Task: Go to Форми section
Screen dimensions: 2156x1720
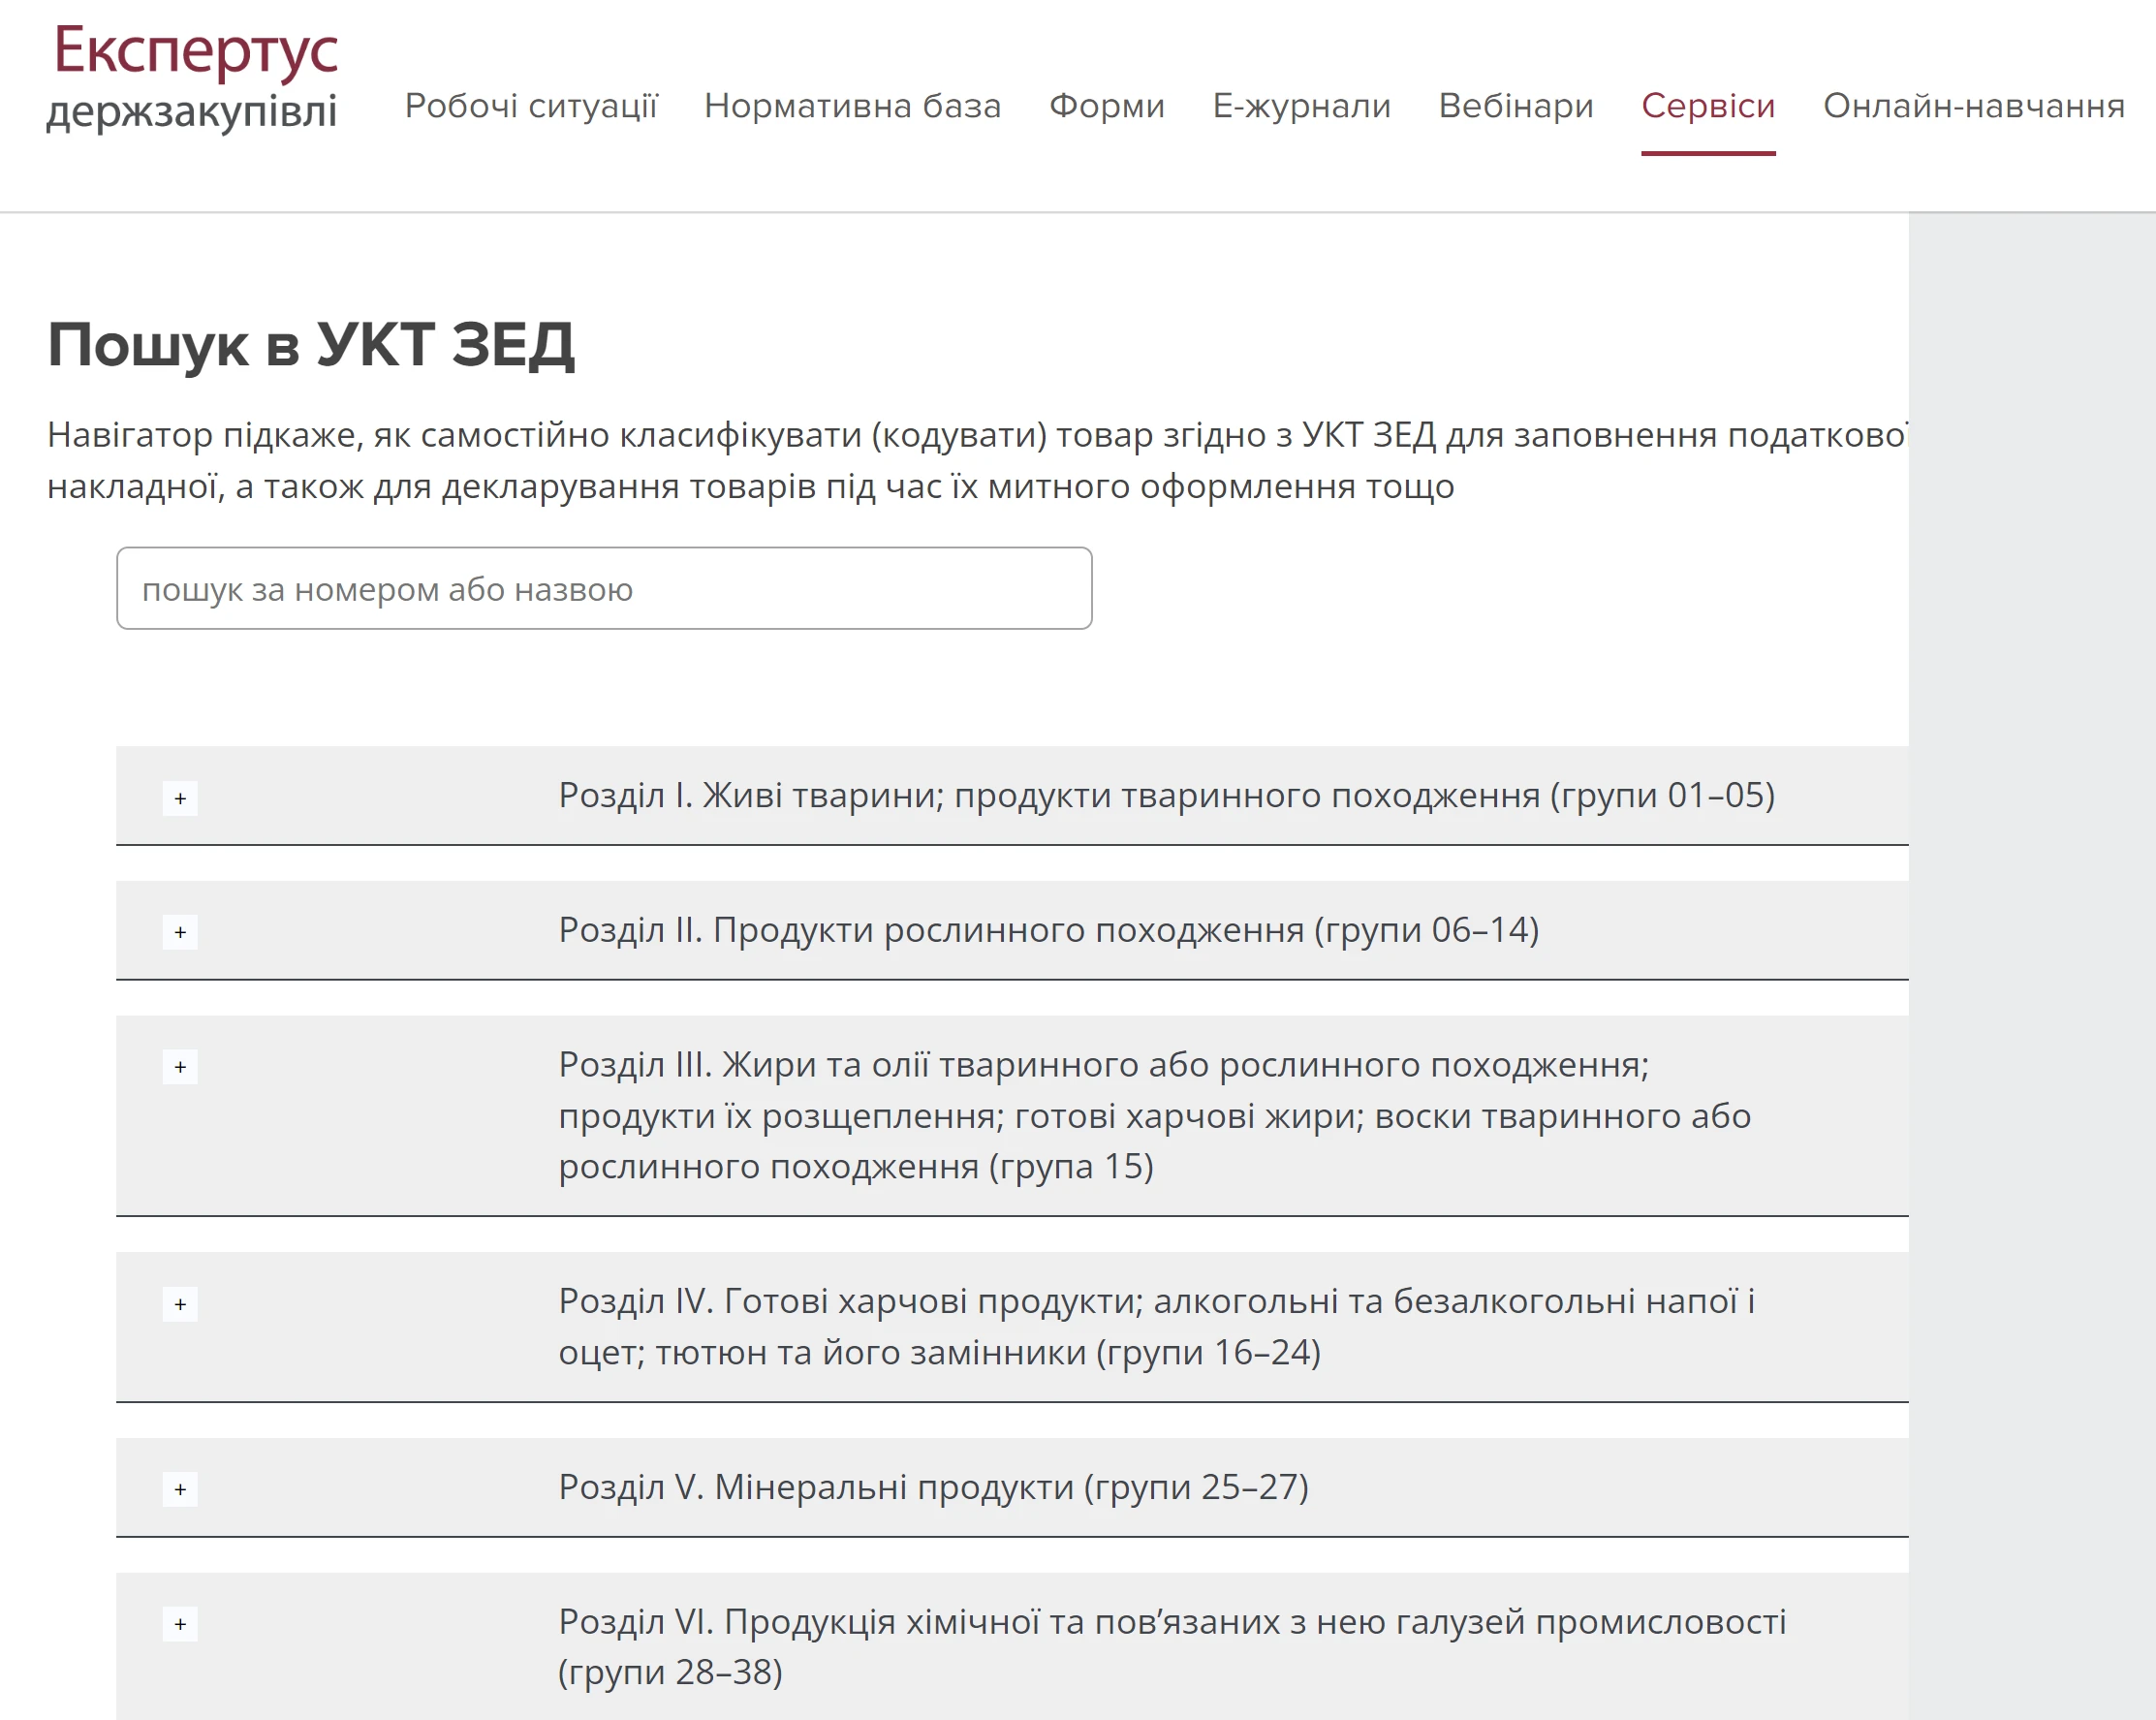Action: (1106, 106)
